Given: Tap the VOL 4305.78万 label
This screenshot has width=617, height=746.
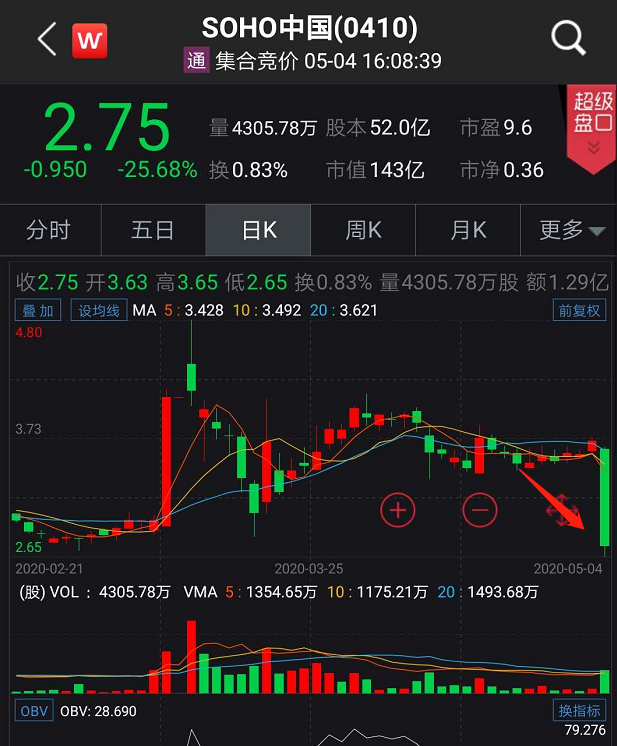Looking at the screenshot, I should 95,592.
